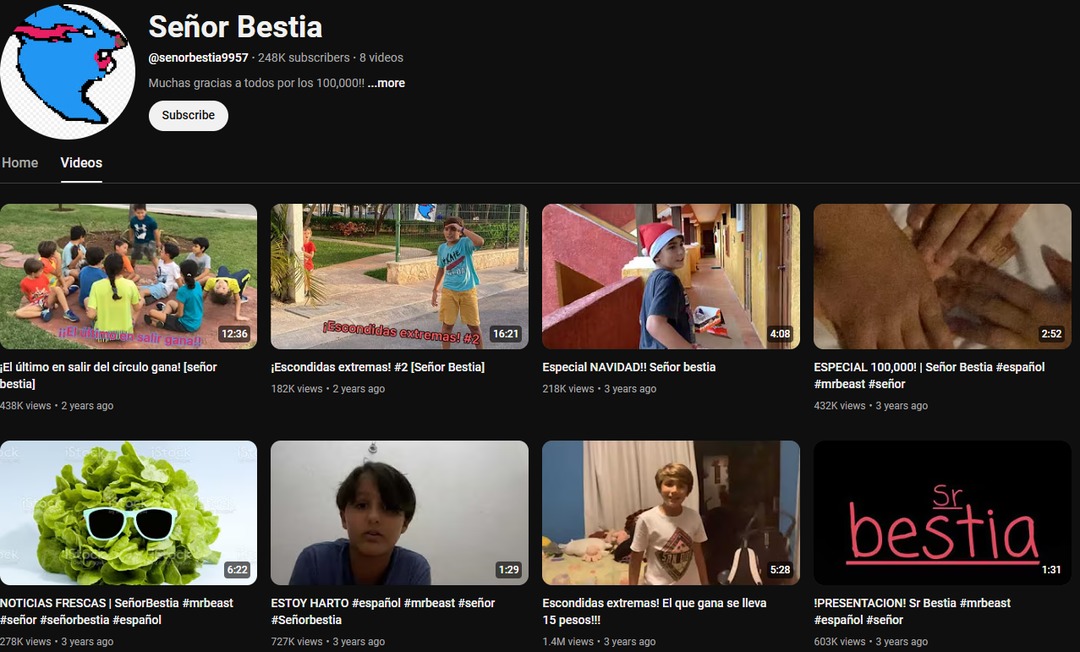1080x652 pixels.
Task: Switch to the Home tab
Action: (20, 163)
